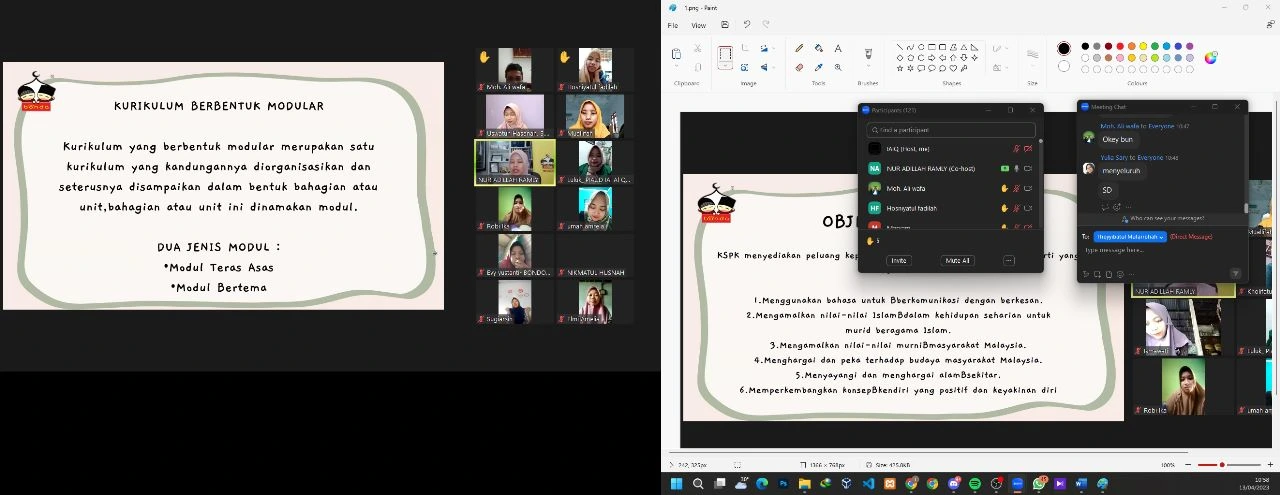
Task: Toggle microphone for NUR ADILLAH RAMLY participant
Action: (1017, 168)
